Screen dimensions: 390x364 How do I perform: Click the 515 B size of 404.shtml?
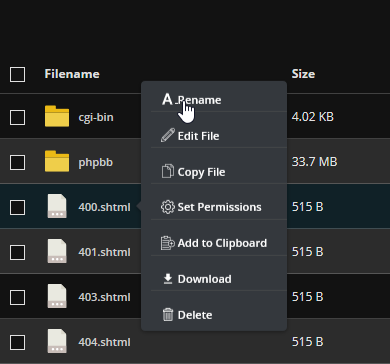(308, 342)
